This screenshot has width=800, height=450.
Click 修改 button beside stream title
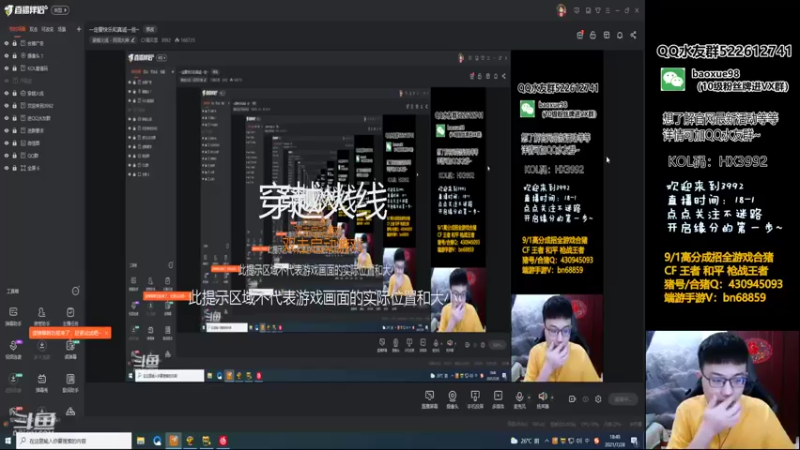click(x=150, y=30)
